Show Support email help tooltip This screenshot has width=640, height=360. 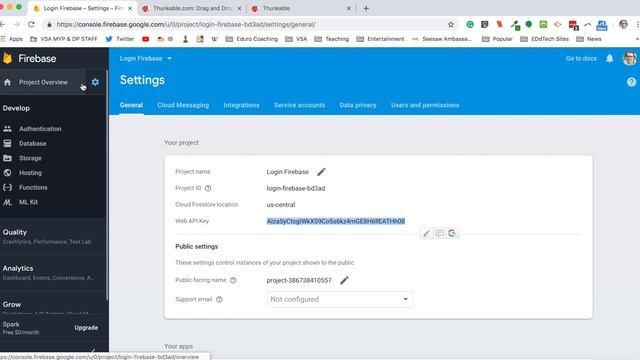(219, 300)
